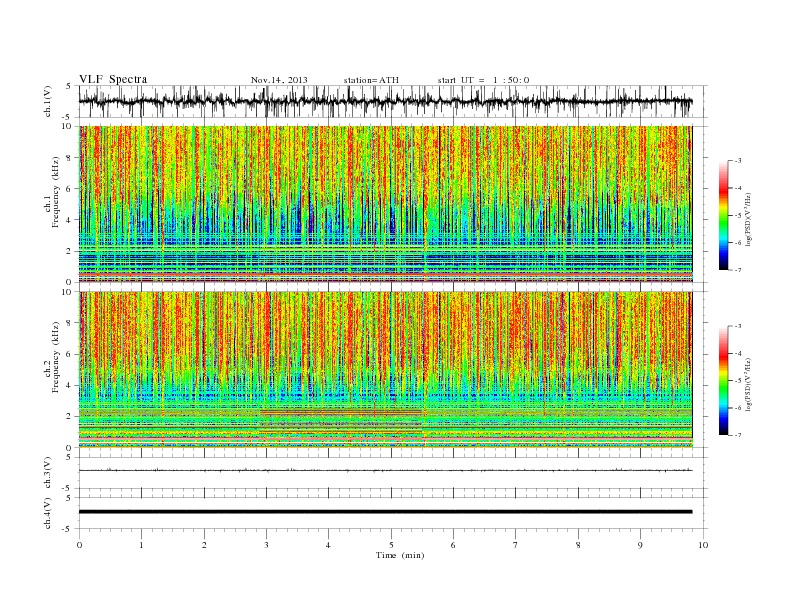The width and height of the screenshot is (792, 612).
Task: Click the thick black ch.4 voltage trace
Action: click(385, 512)
